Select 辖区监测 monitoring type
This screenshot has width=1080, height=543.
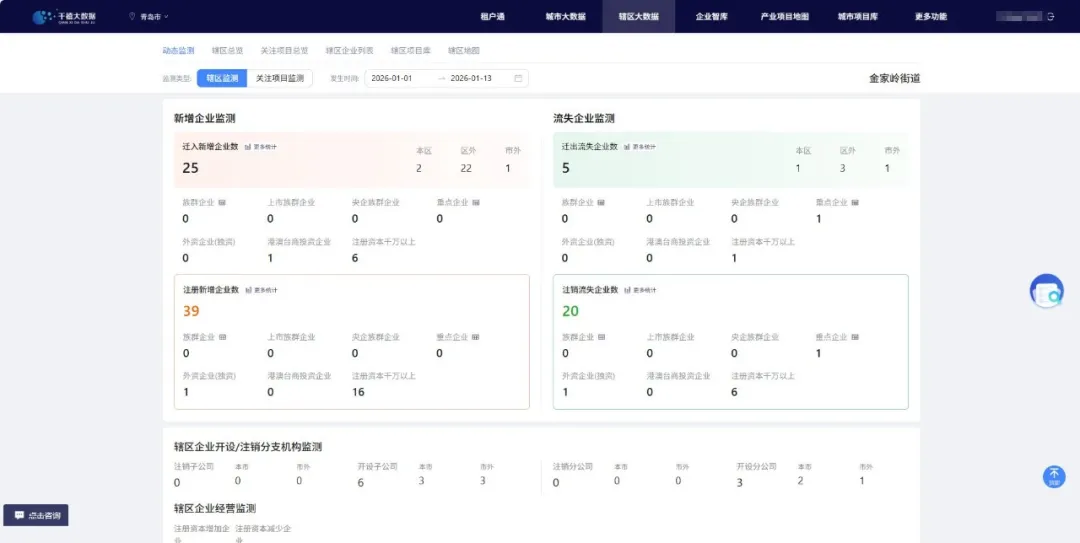(x=222, y=79)
